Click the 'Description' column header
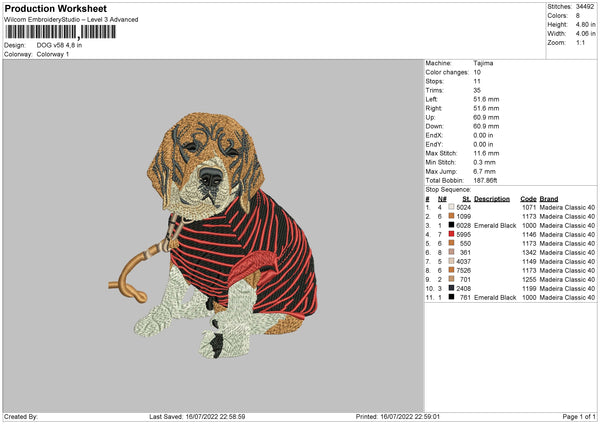600x424 pixels. point(492,199)
